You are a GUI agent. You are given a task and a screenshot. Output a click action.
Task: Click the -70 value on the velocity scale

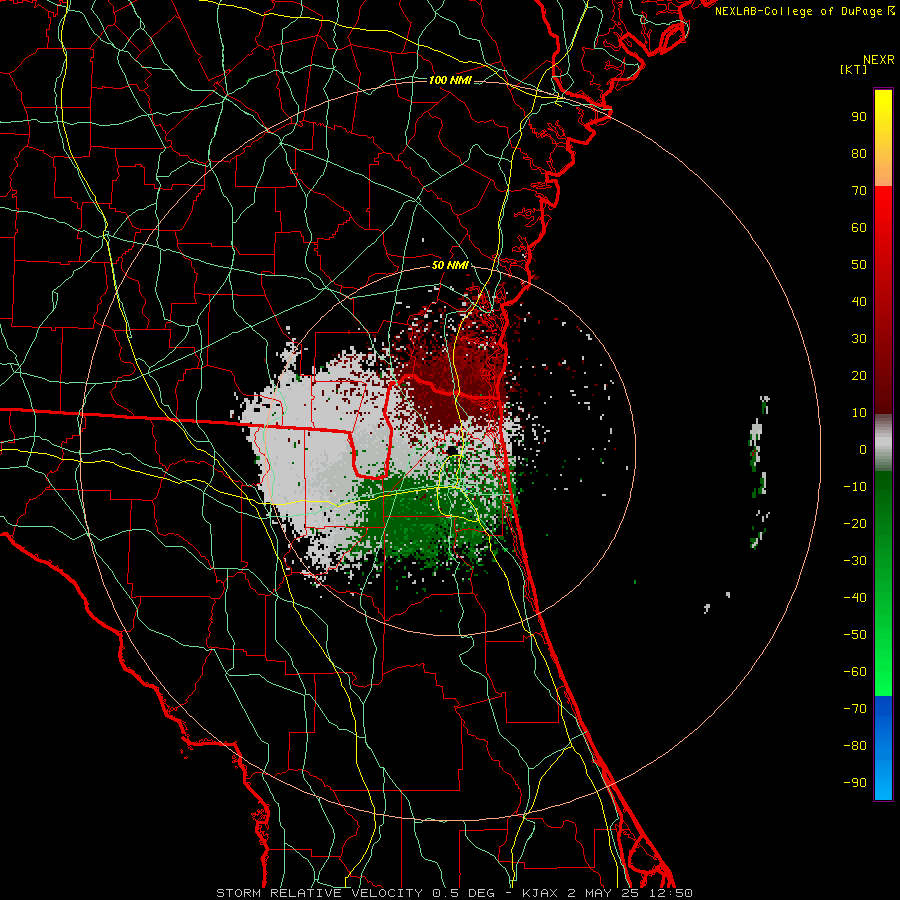click(855, 709)
